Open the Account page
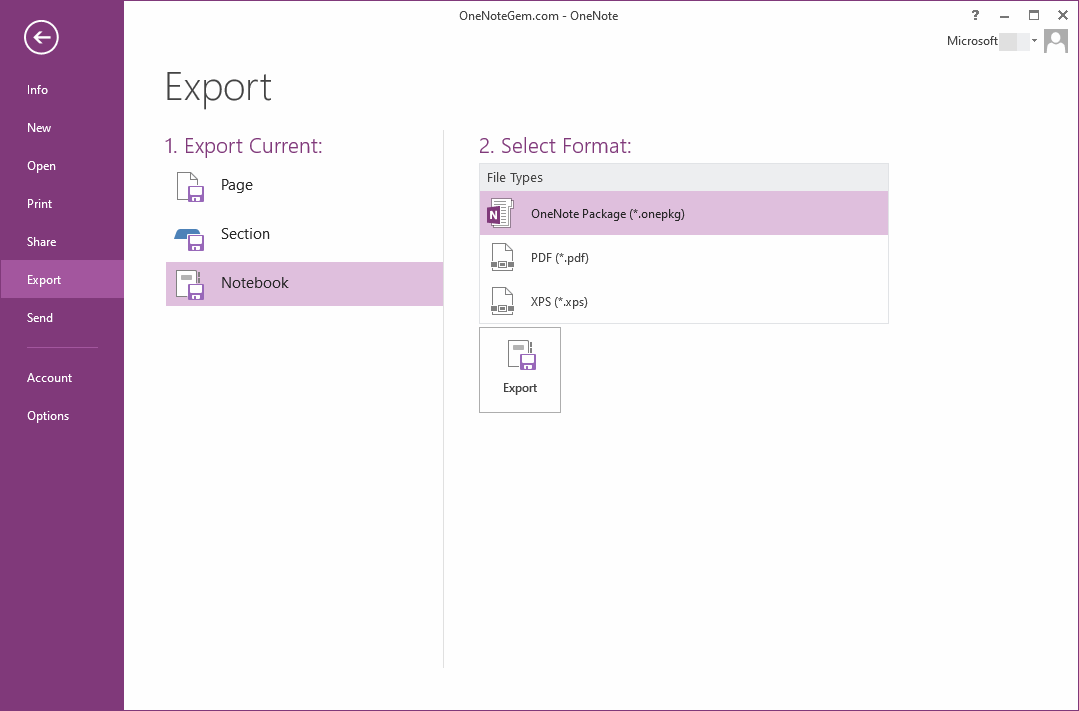The image size is (1079, 711). pos(62,377)
